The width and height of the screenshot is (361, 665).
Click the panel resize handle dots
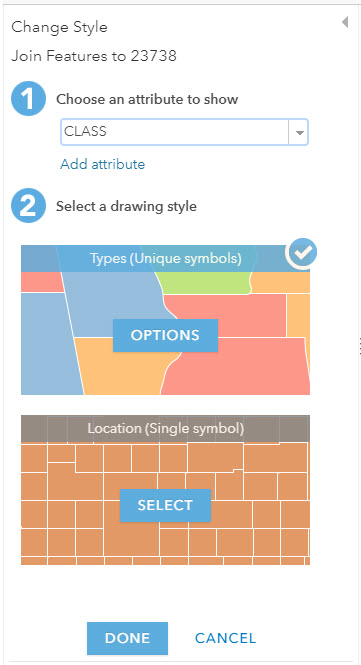359,346
